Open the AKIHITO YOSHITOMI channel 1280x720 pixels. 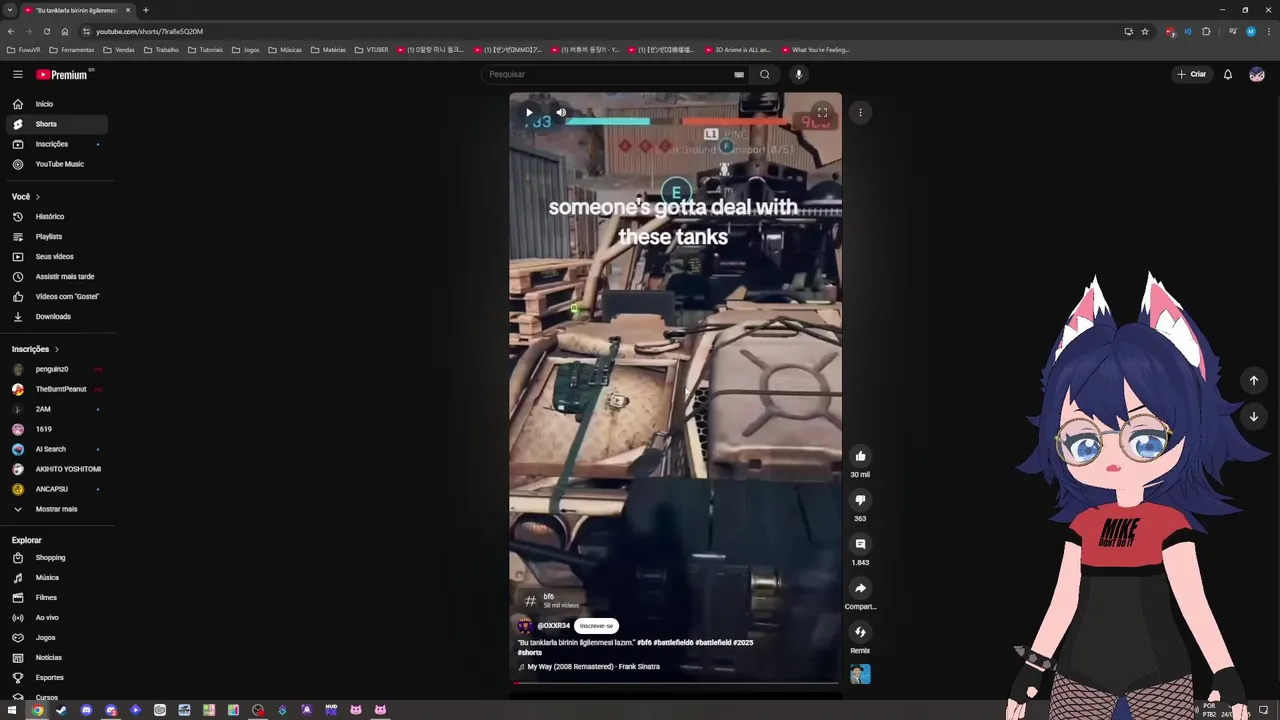(57, 469)
